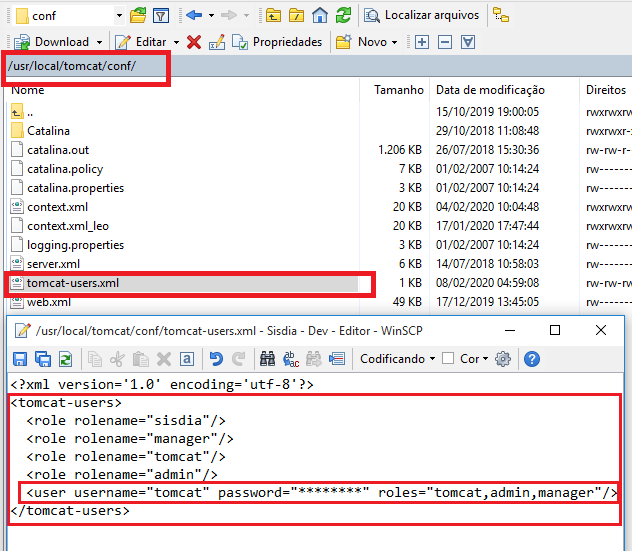Go back with the blue arrow

(x=194, y=16)
